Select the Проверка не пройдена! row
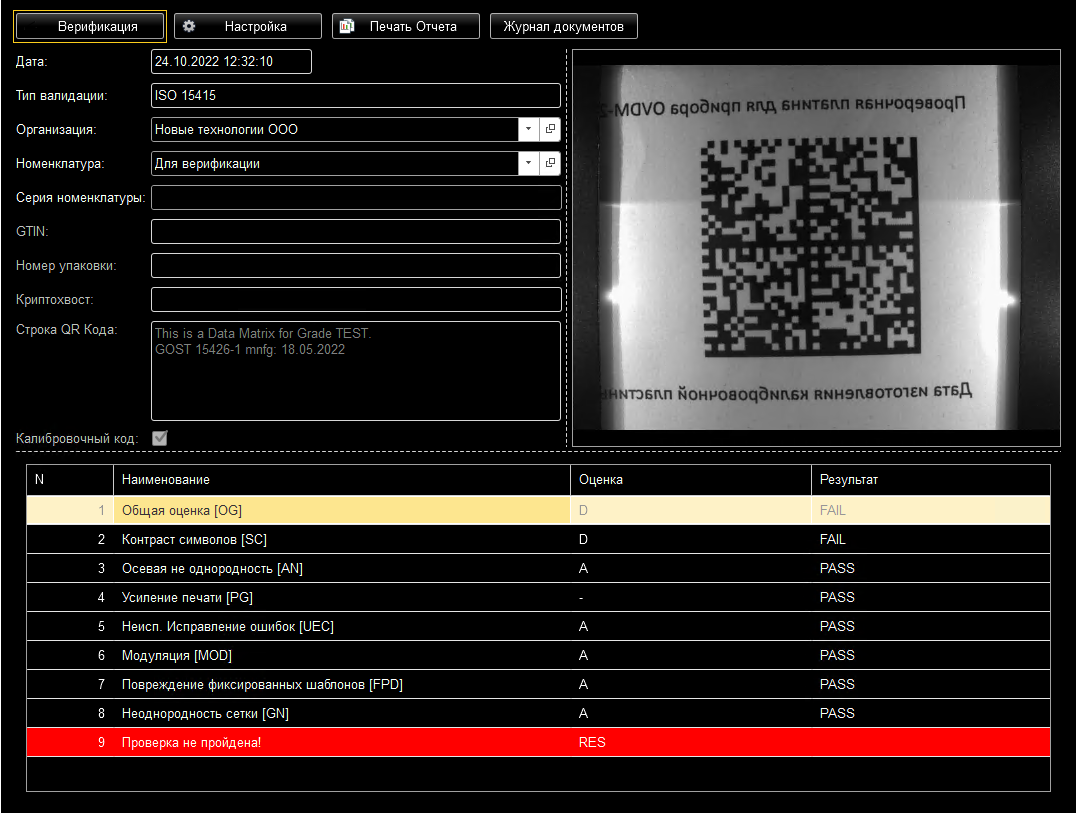 (x=538, y=742)
